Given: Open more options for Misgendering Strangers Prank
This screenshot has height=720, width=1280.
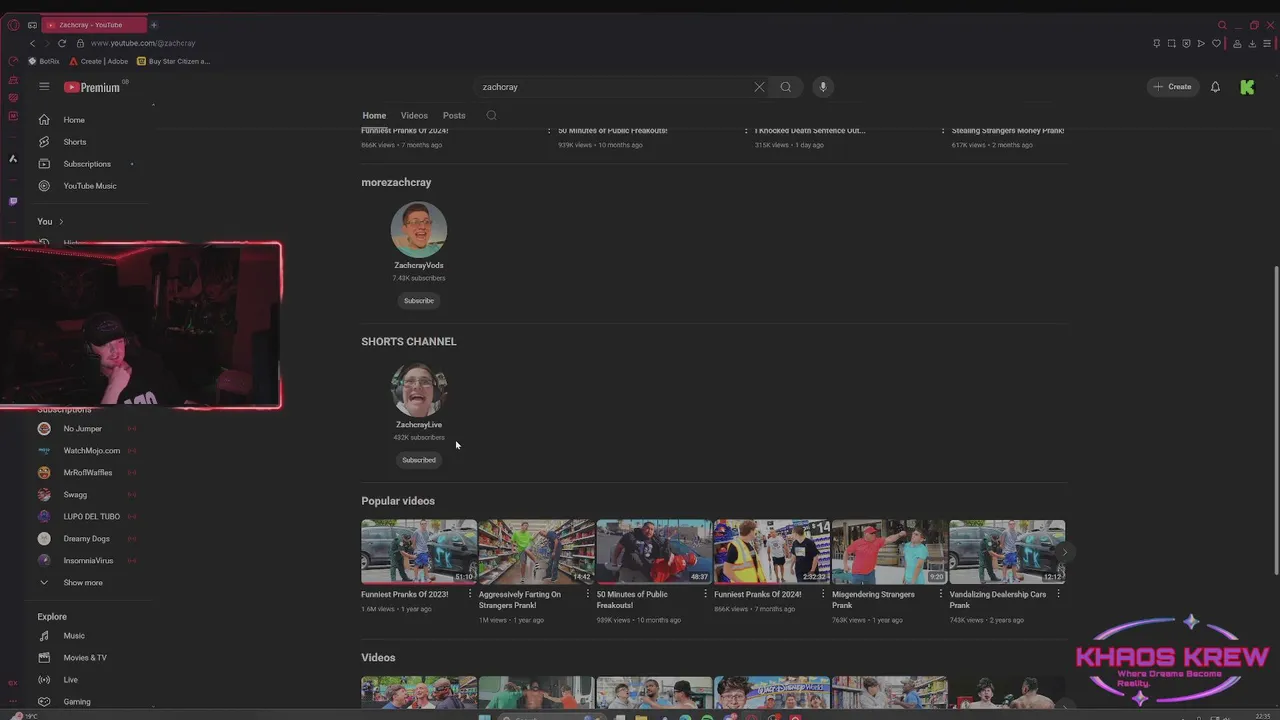Looking at the screenshot, I should 941,594.
